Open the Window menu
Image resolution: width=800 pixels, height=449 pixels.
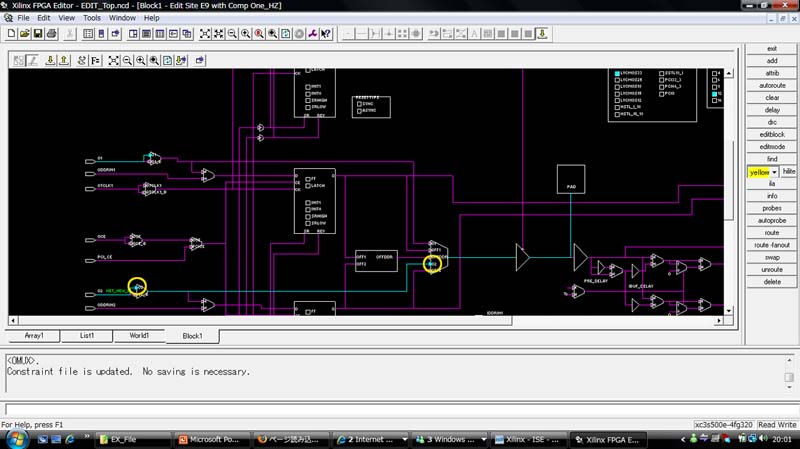pos(122,18)
